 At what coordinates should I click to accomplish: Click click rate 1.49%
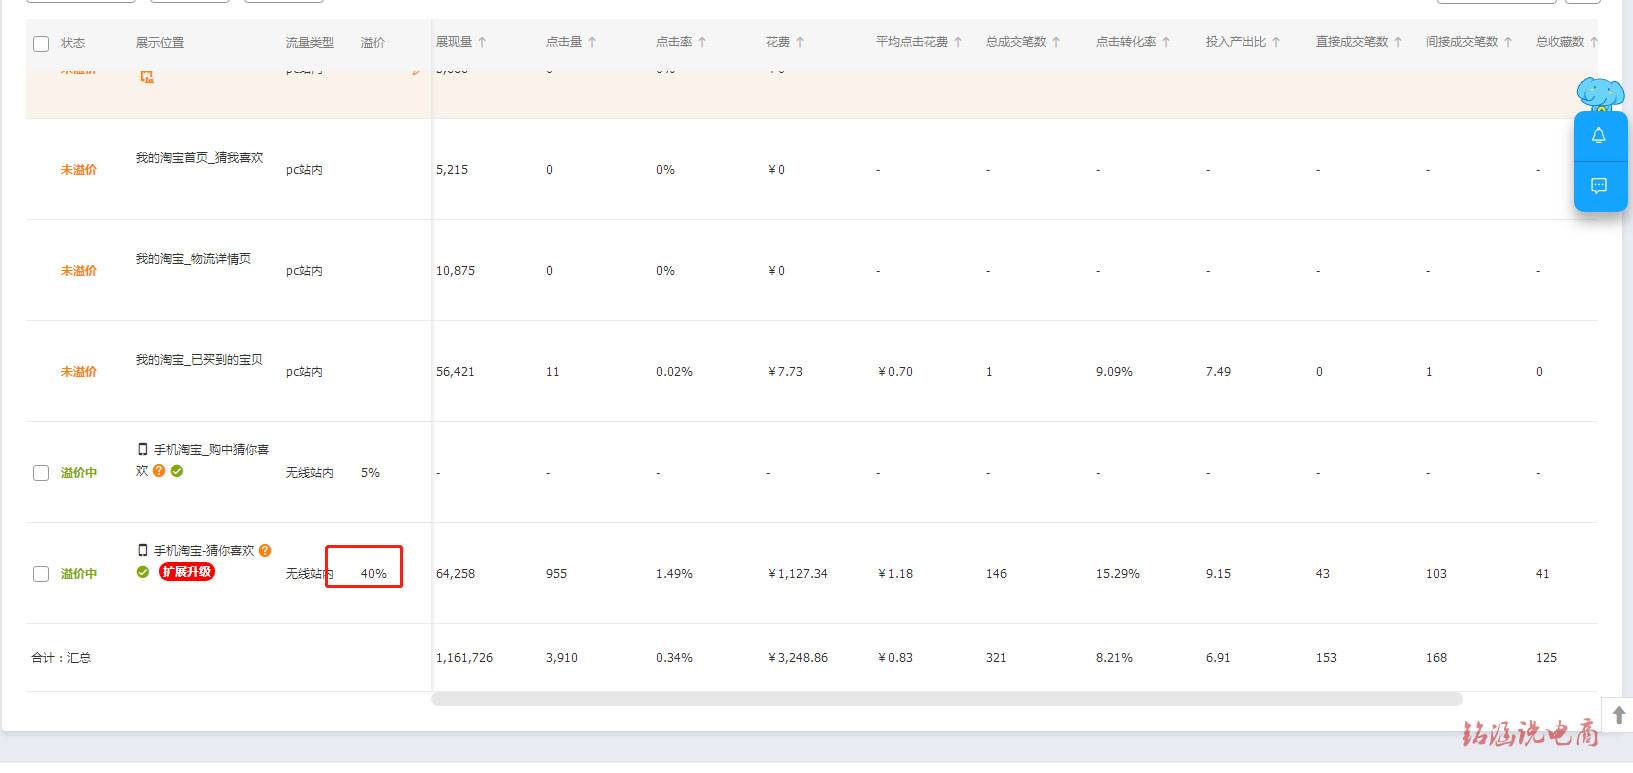tap(675, 574)
